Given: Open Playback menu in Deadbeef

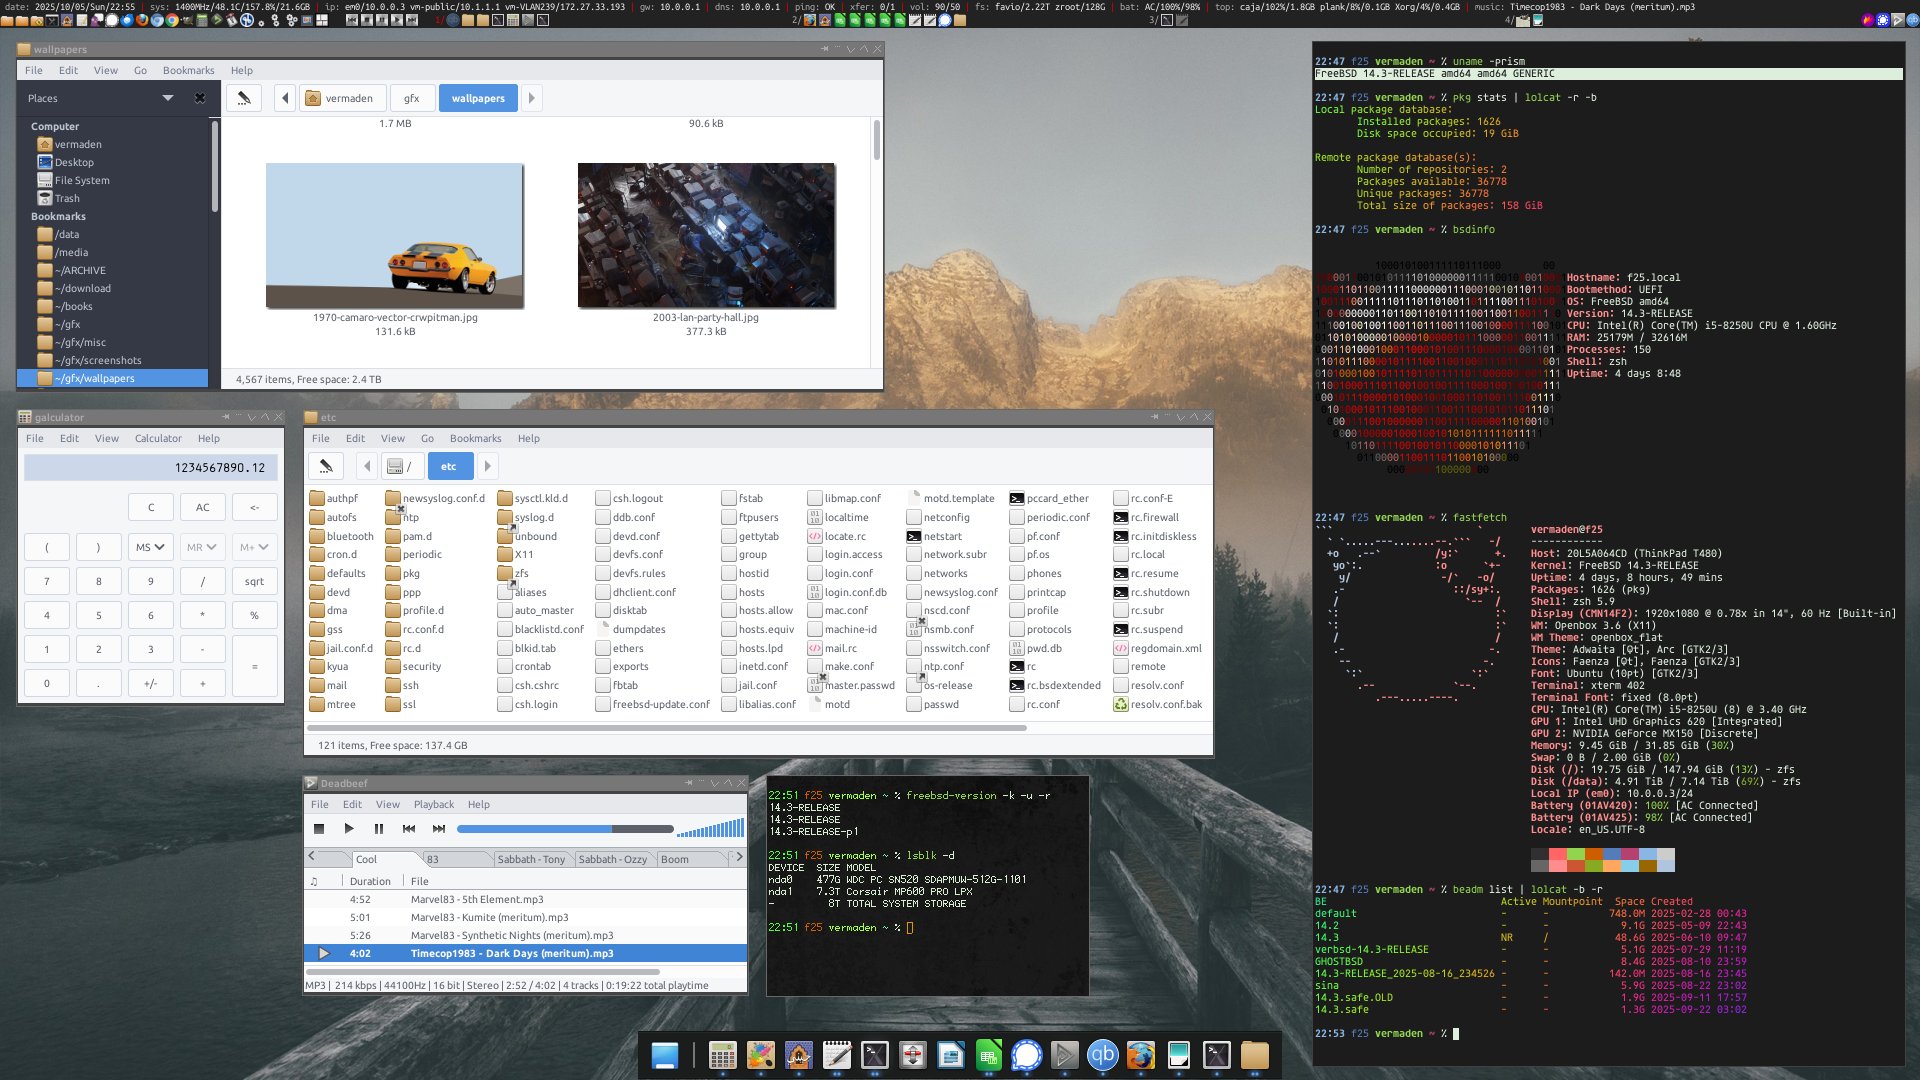Looking at the screenshot, I should point(433,804).
